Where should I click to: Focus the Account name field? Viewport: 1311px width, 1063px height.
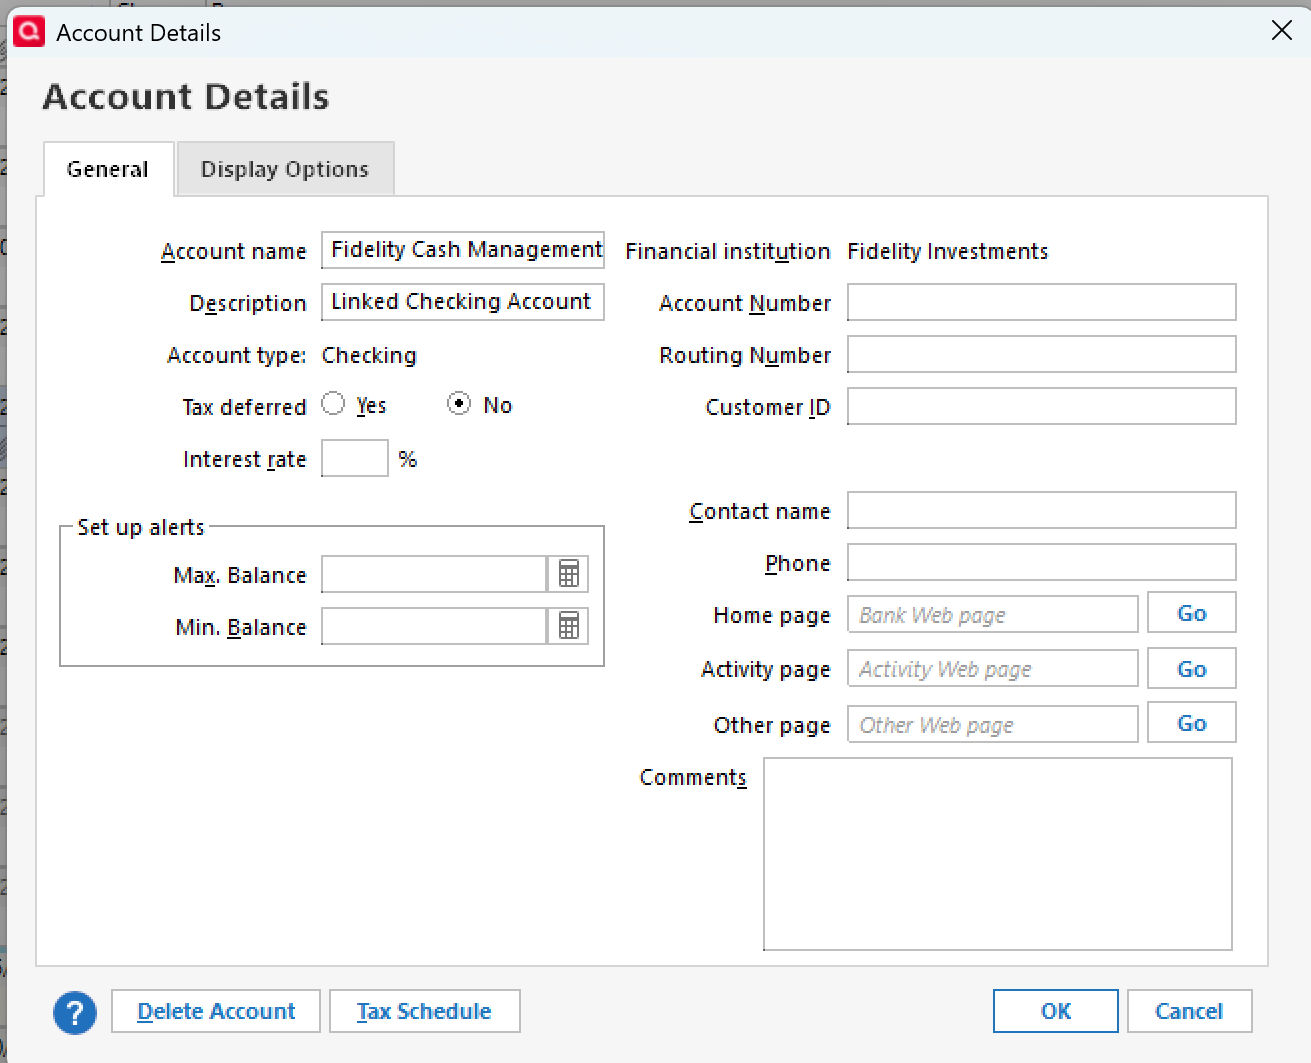pyautogui.click(x=463, y=250)
